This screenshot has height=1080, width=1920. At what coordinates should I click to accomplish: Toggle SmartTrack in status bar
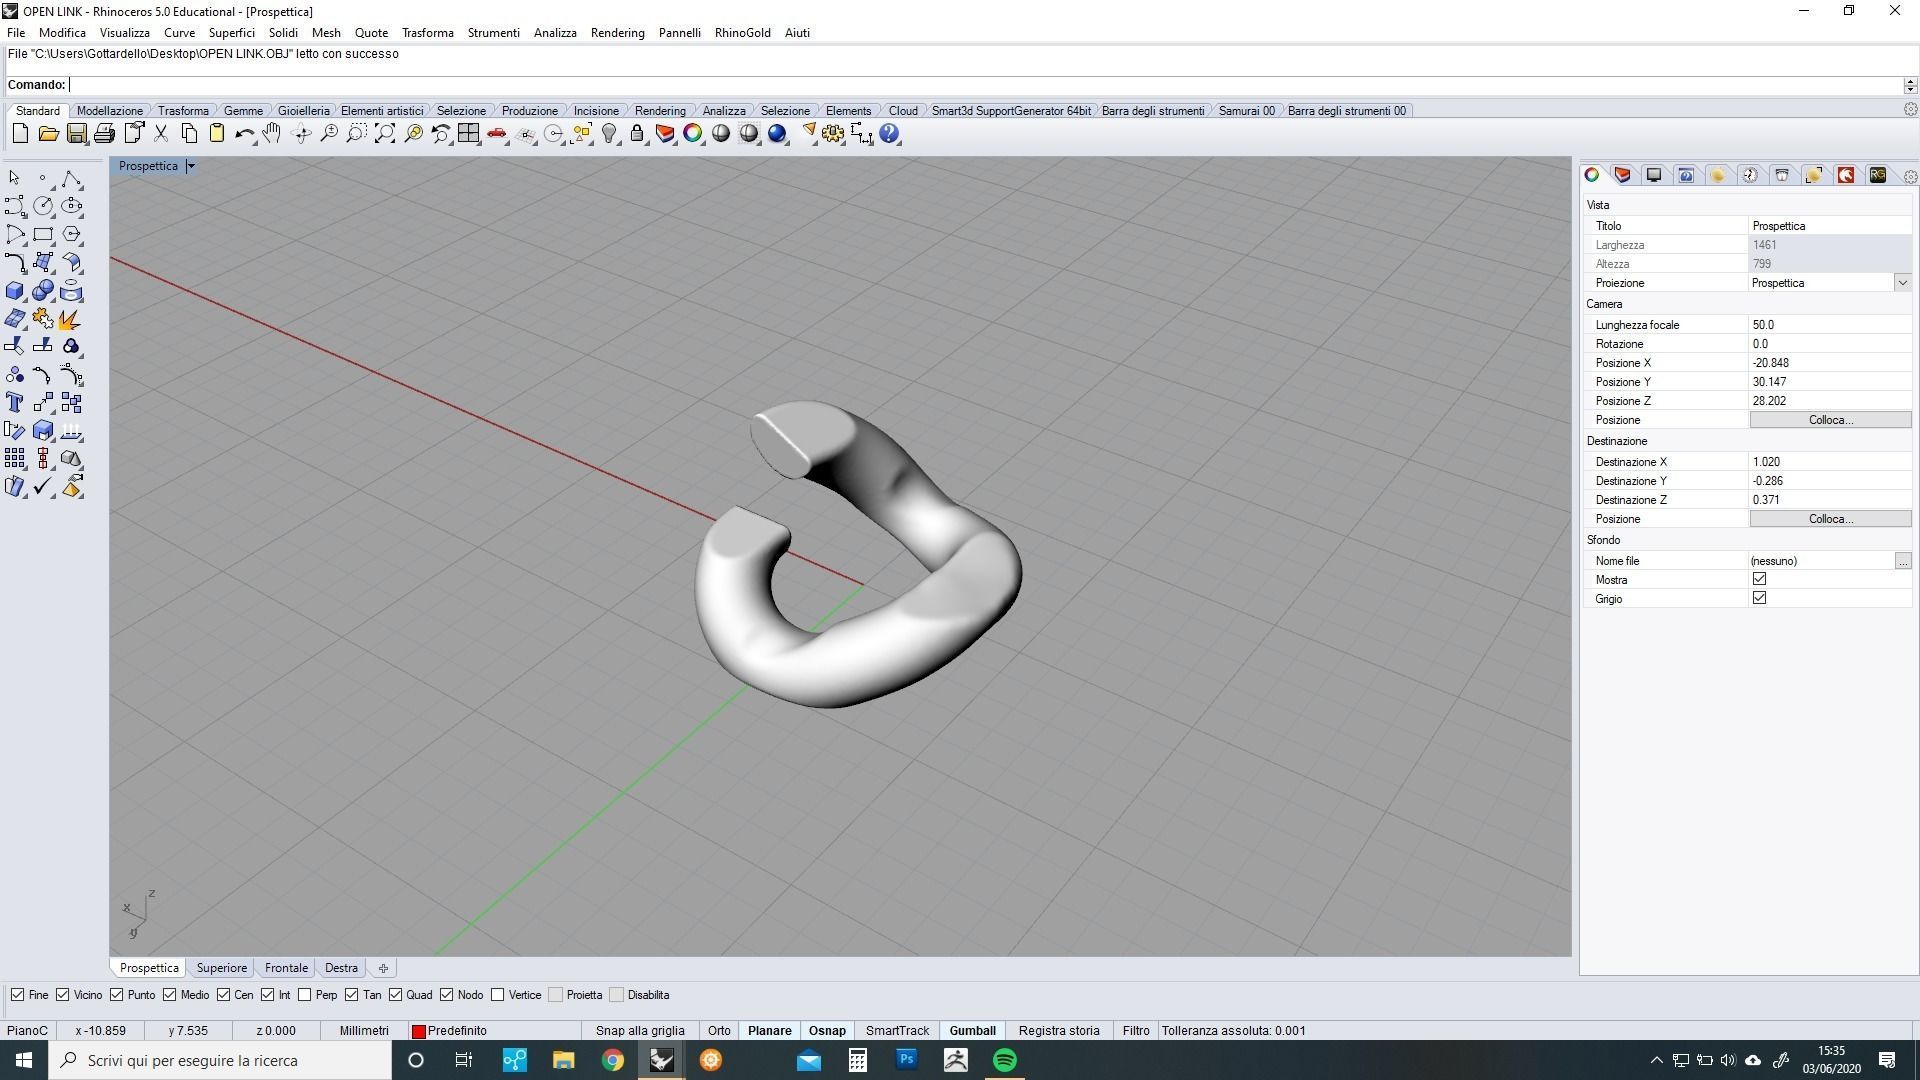[x=897, y=1031]
